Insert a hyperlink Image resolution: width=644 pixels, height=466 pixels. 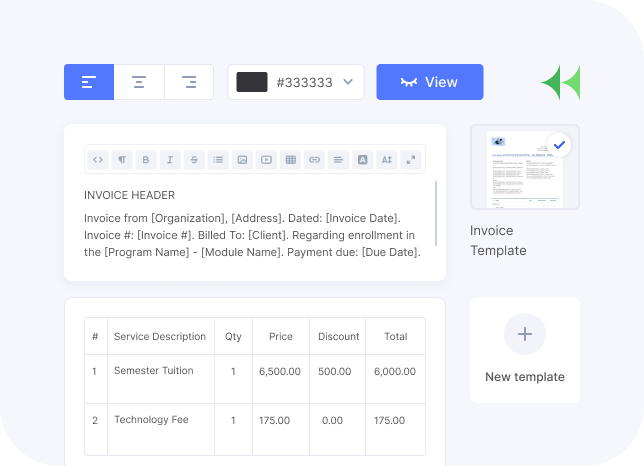(314, 160)
